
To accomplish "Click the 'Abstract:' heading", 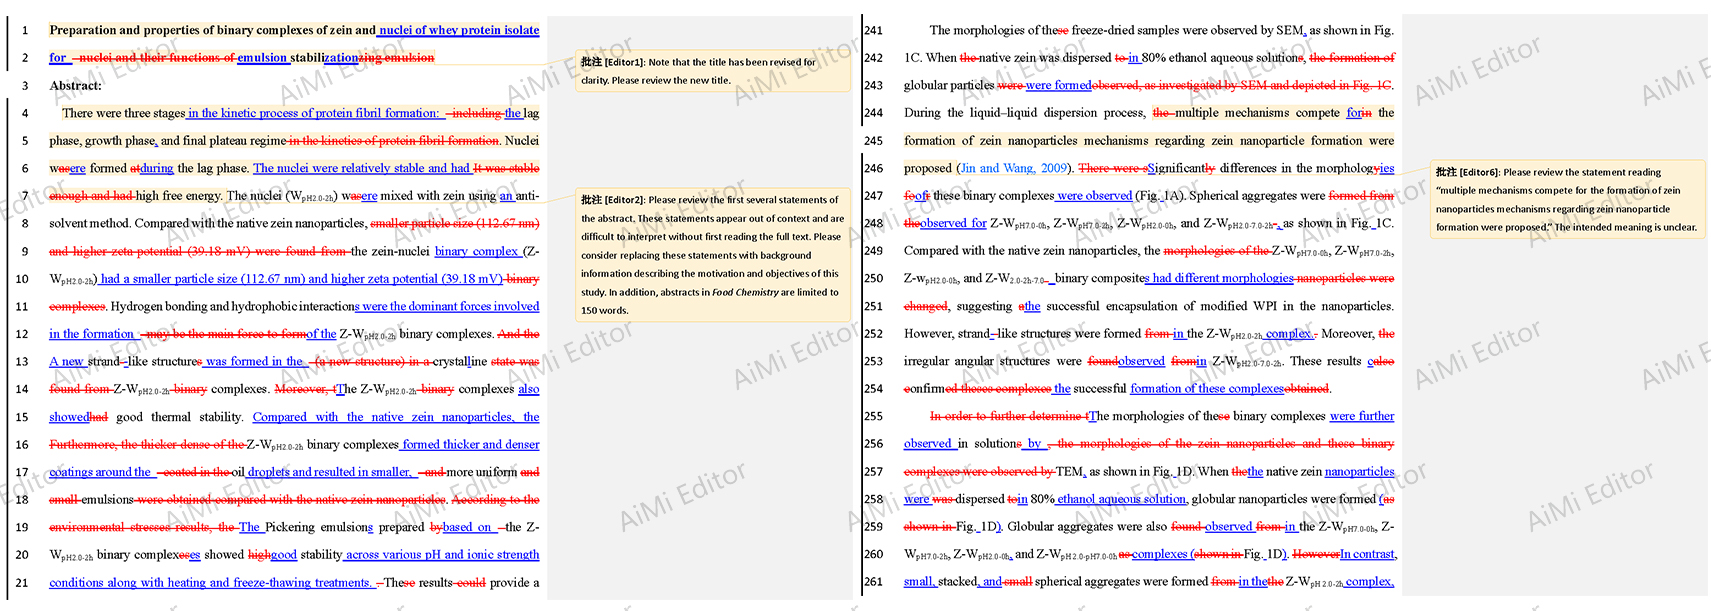I will (76, 85).
